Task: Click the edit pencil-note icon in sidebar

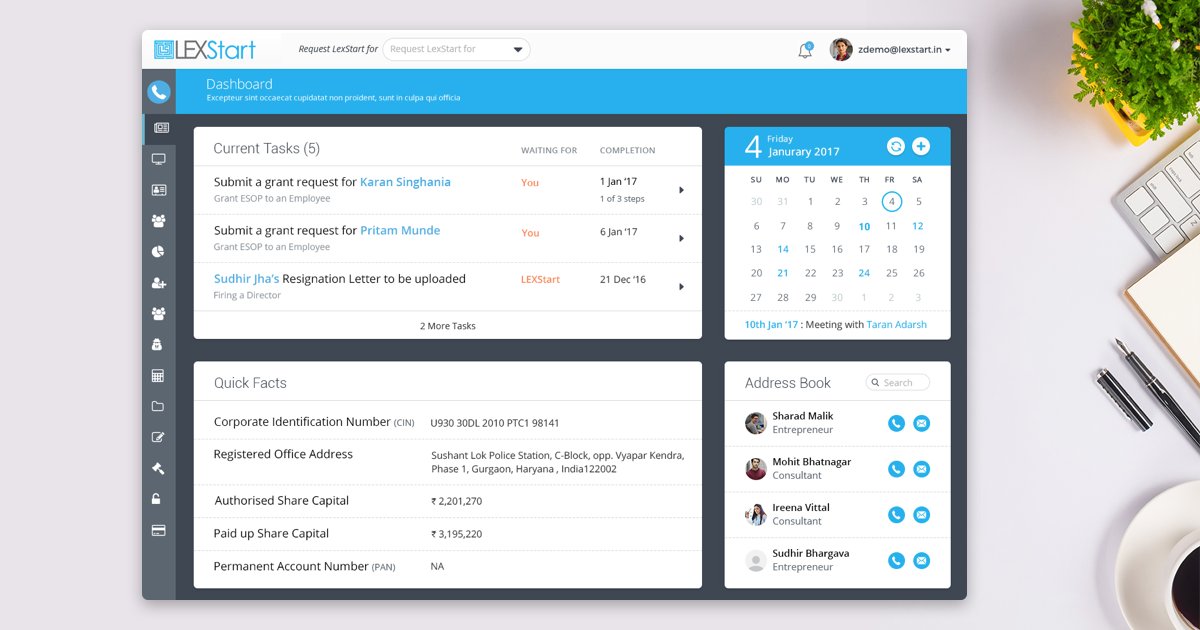Action: point(158,437)
